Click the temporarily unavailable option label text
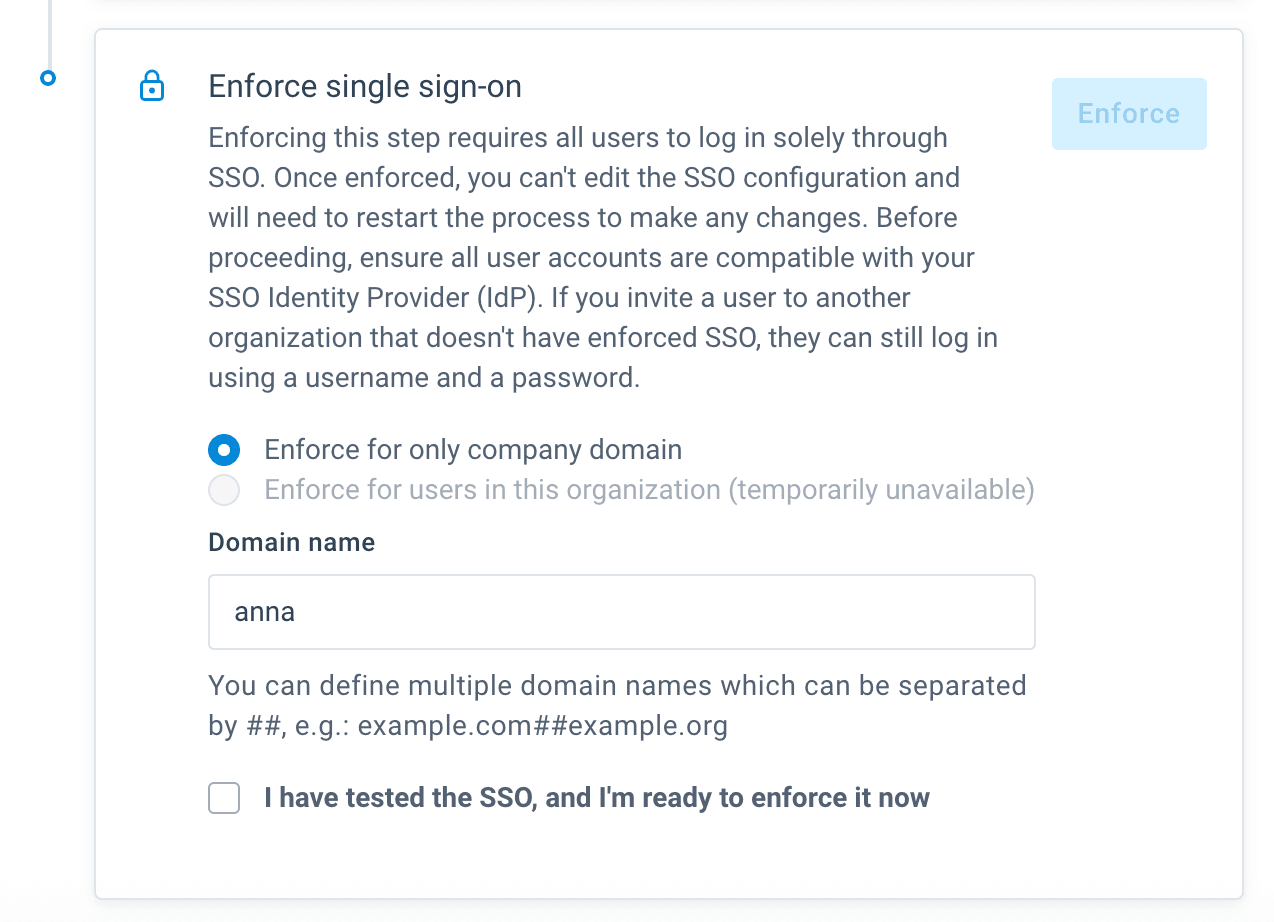 tap(648, 490)
